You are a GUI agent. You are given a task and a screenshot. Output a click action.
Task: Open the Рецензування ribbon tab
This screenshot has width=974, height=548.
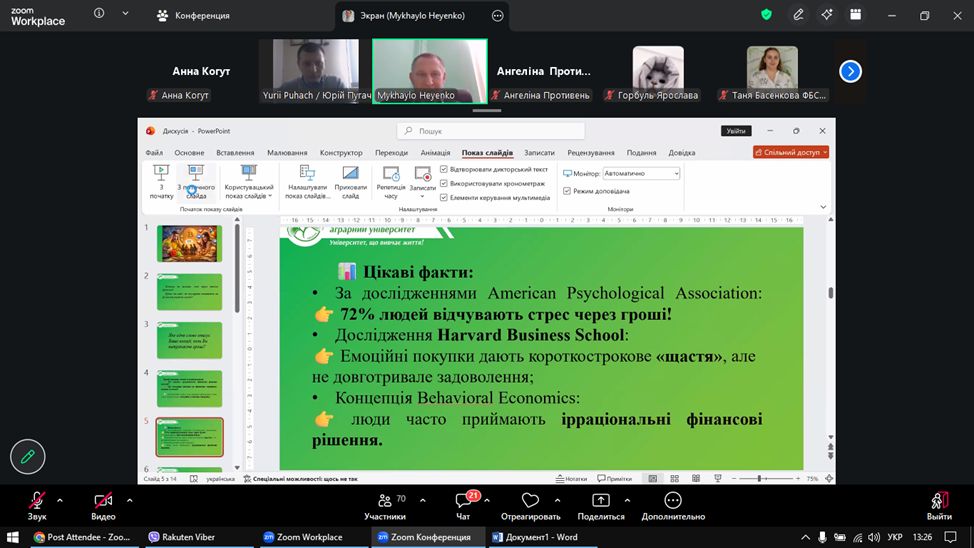(x=590, y=153)
